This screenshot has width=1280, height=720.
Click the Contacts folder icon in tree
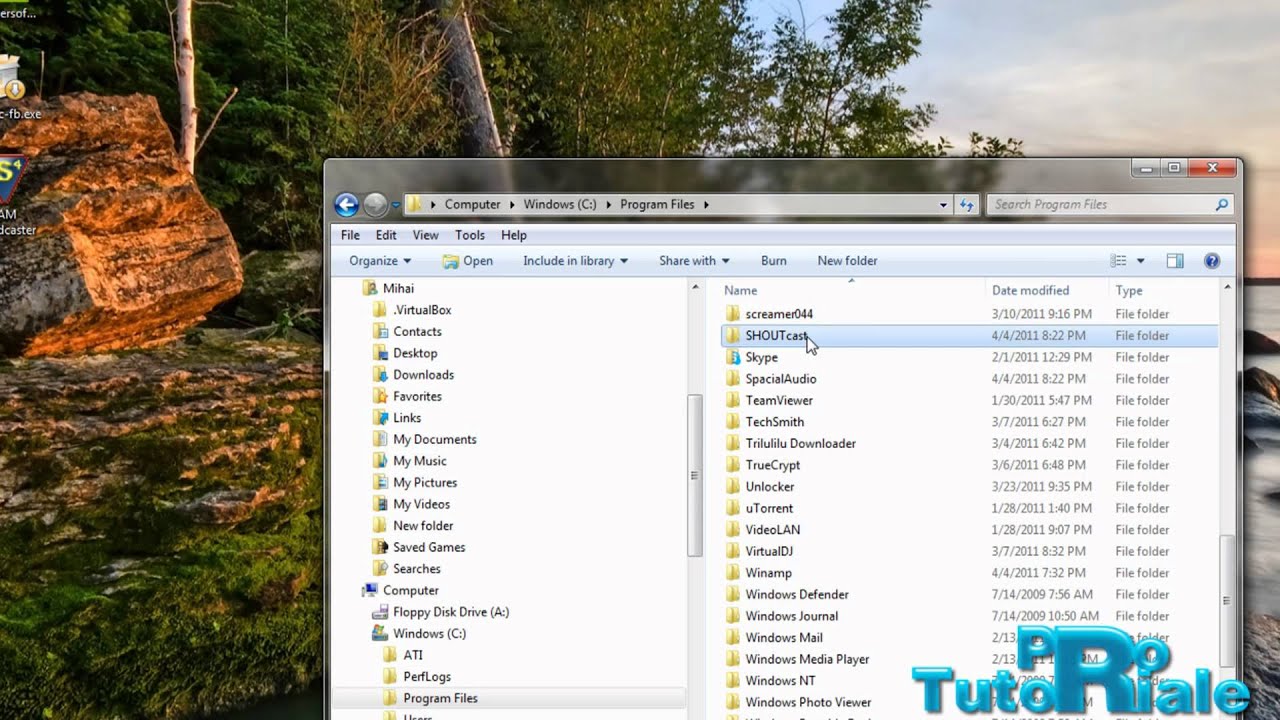380,332
